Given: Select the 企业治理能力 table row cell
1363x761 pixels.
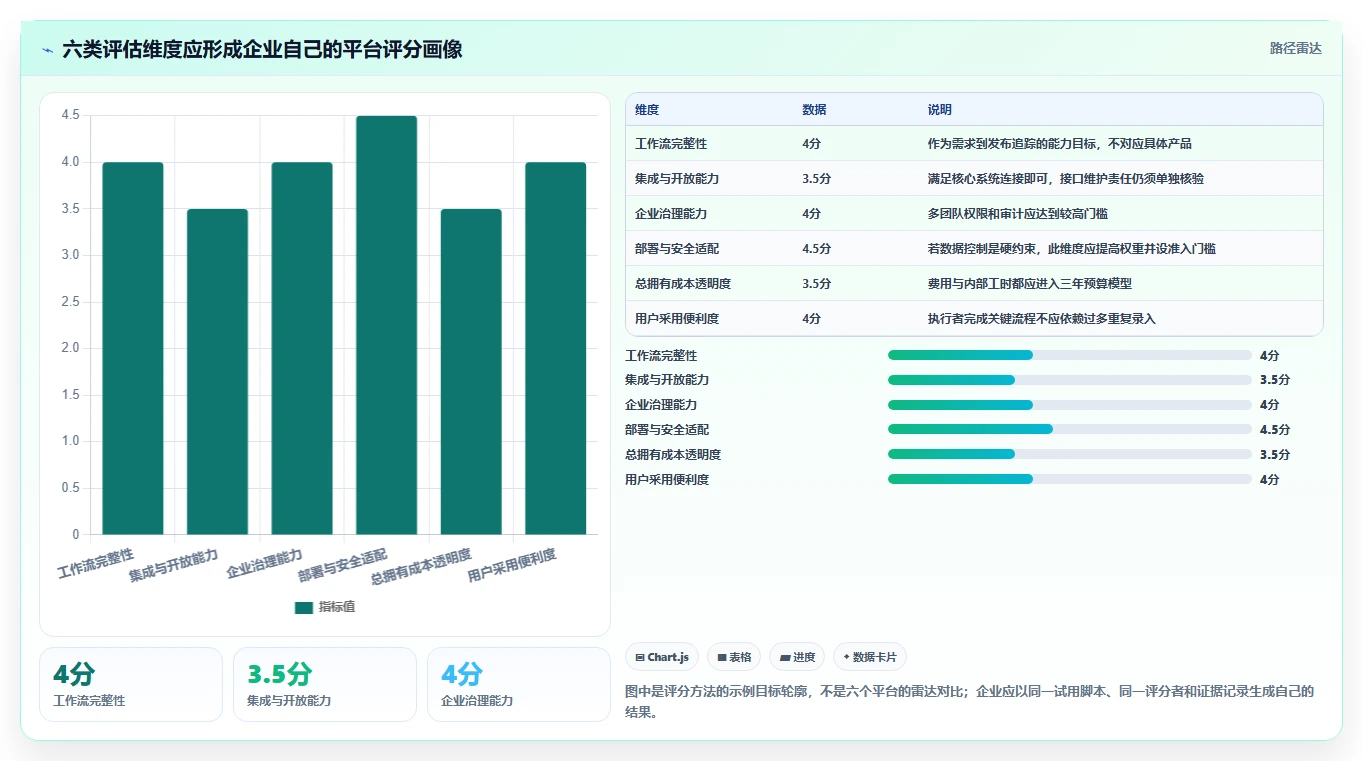Looking at the screenshot, I should tap(671, 214).
